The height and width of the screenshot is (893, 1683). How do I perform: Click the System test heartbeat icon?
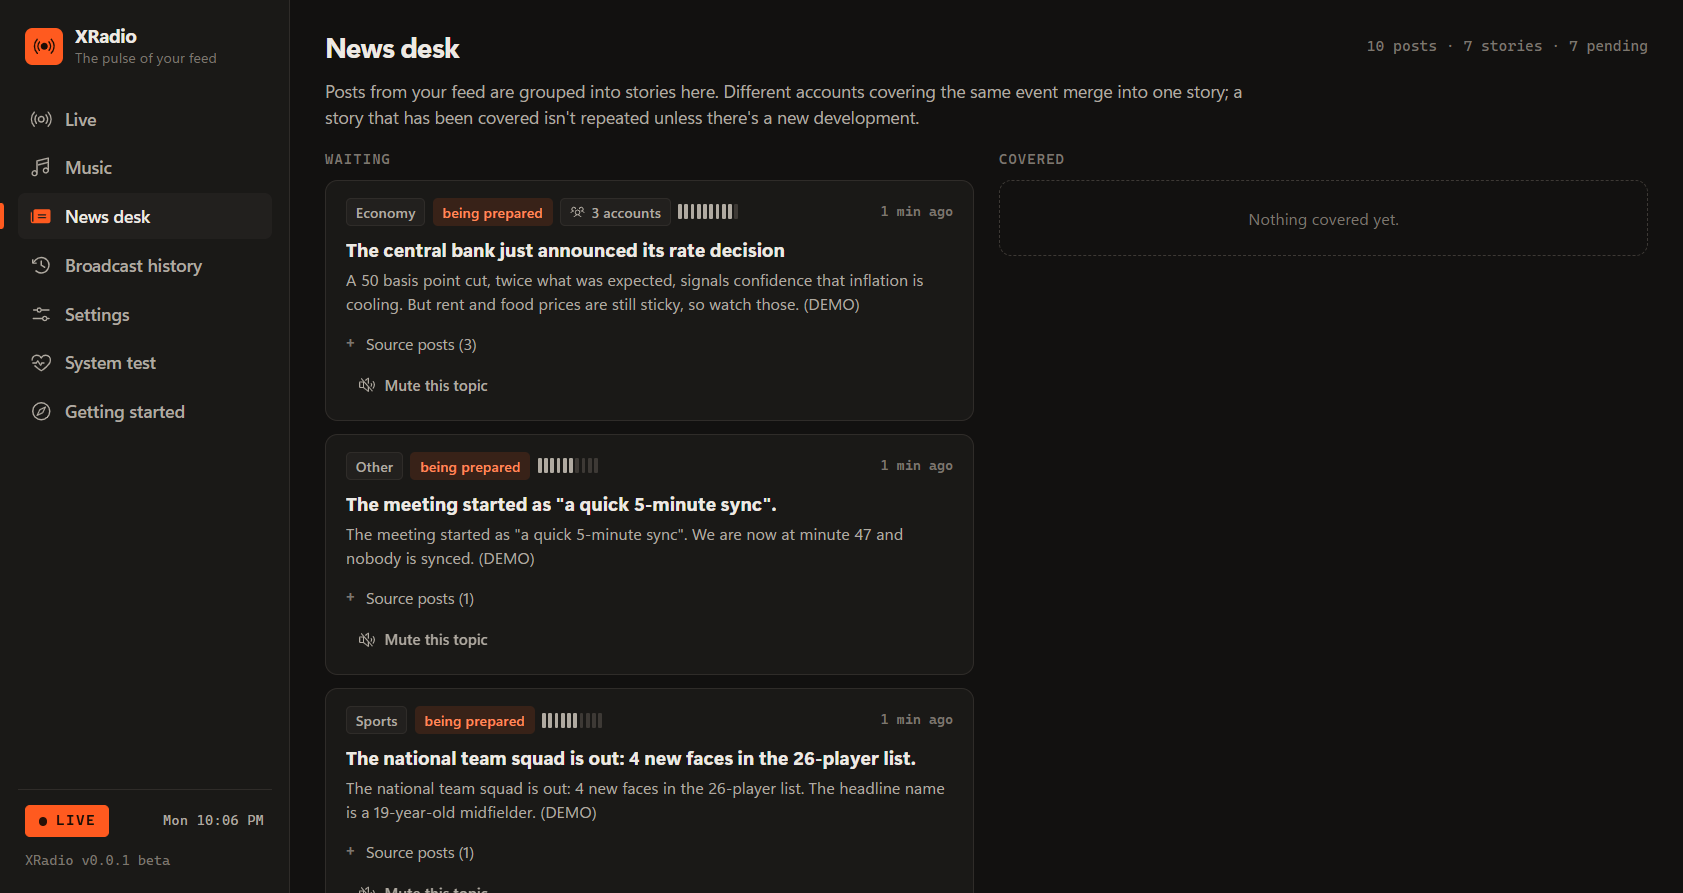coord(41,363)
